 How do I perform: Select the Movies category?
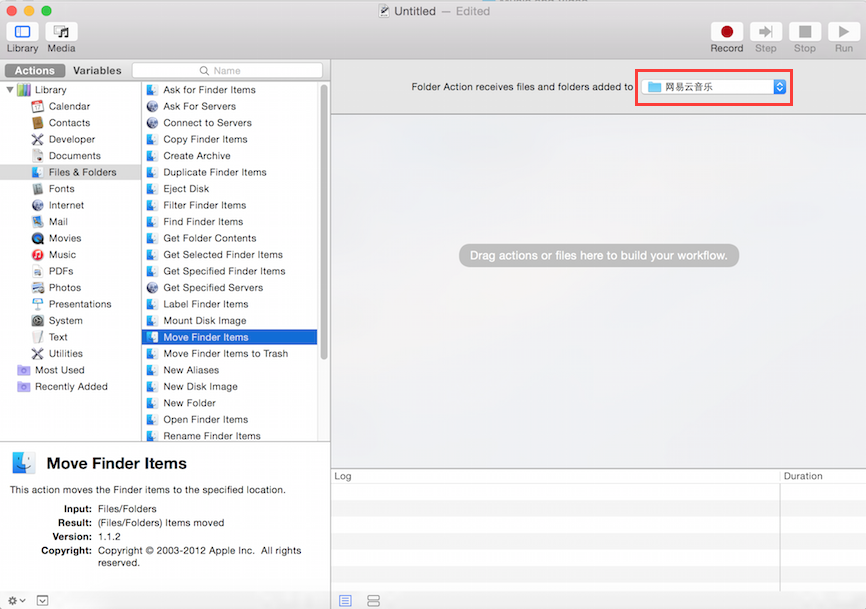[65, 238]
